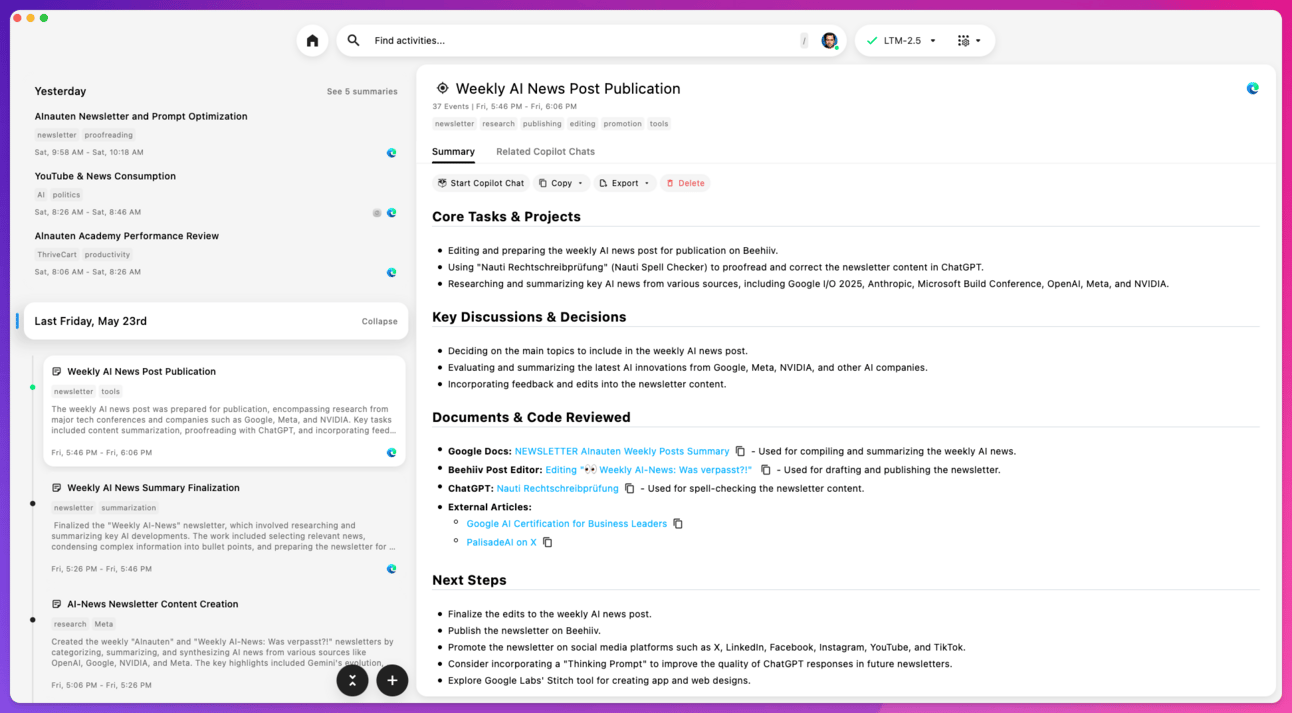The width and height of the screenshot is (1292, 713).
Task: Switch to the Summary tab
Action: coord(453,152)
